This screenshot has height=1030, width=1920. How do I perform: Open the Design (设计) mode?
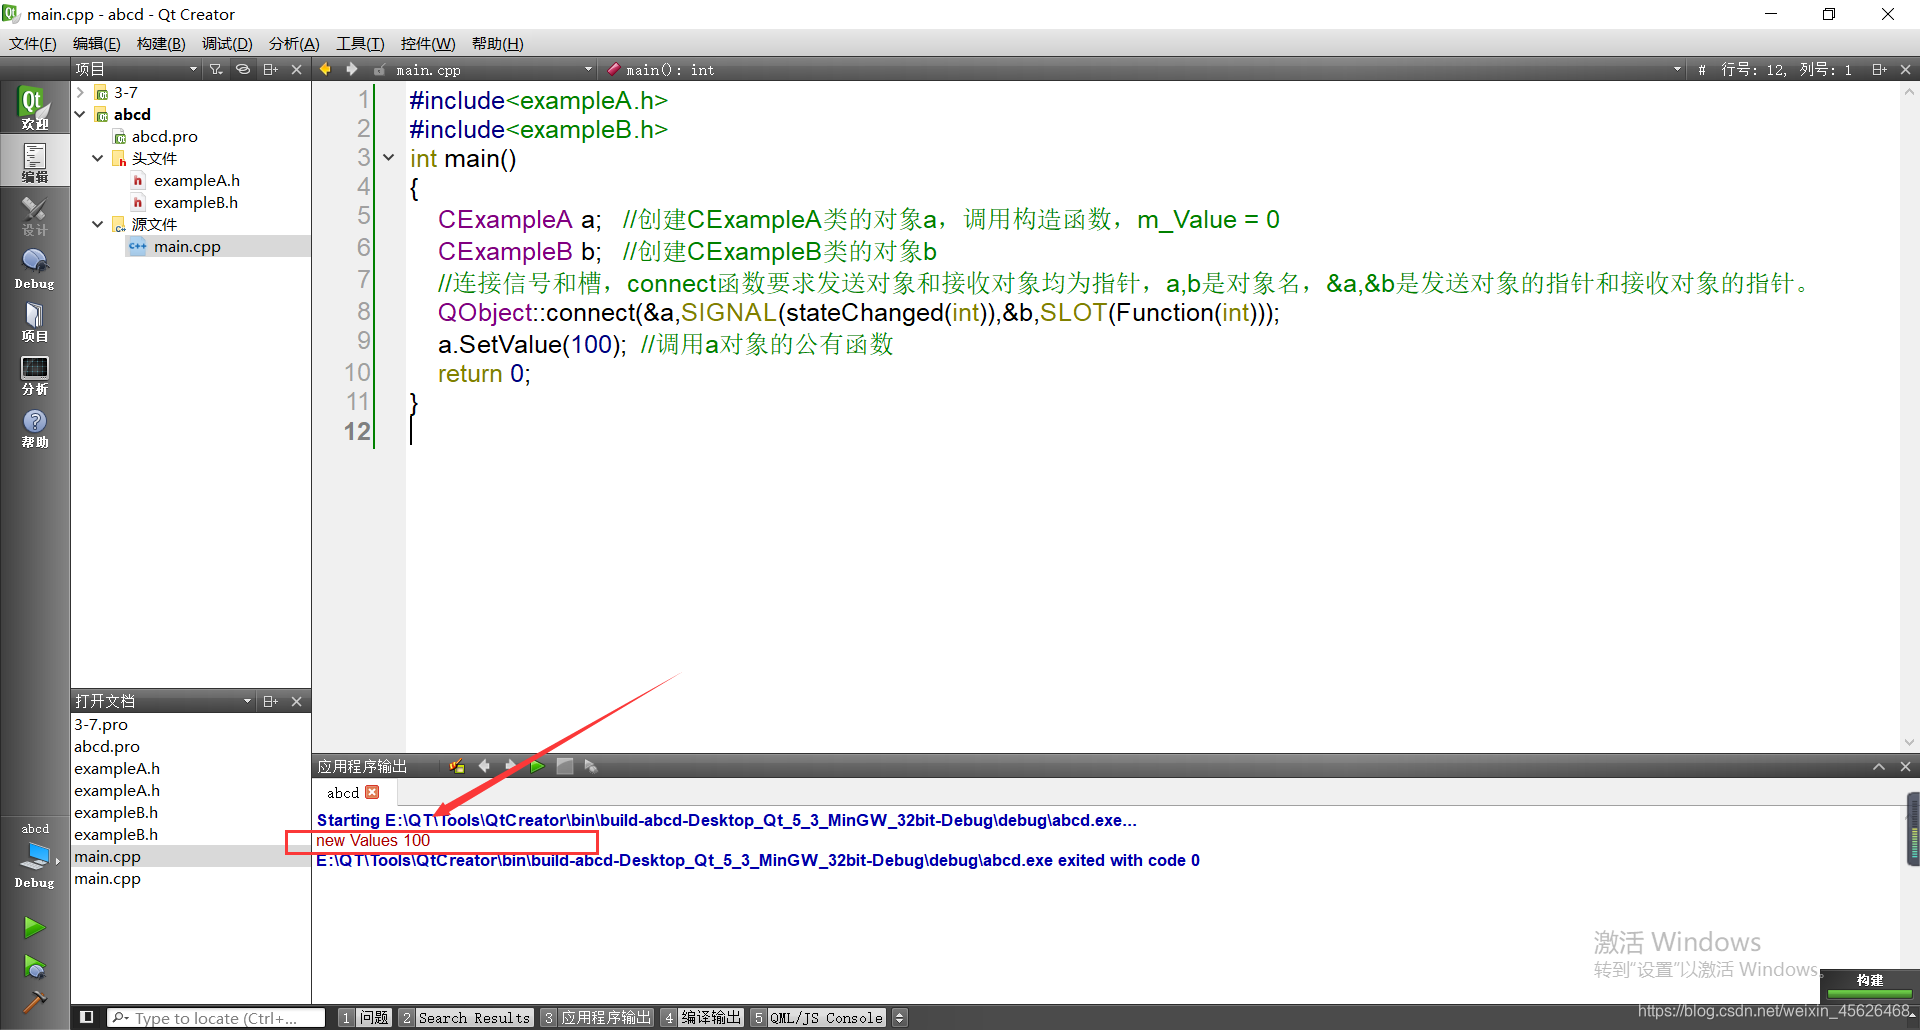coord(34,215)
